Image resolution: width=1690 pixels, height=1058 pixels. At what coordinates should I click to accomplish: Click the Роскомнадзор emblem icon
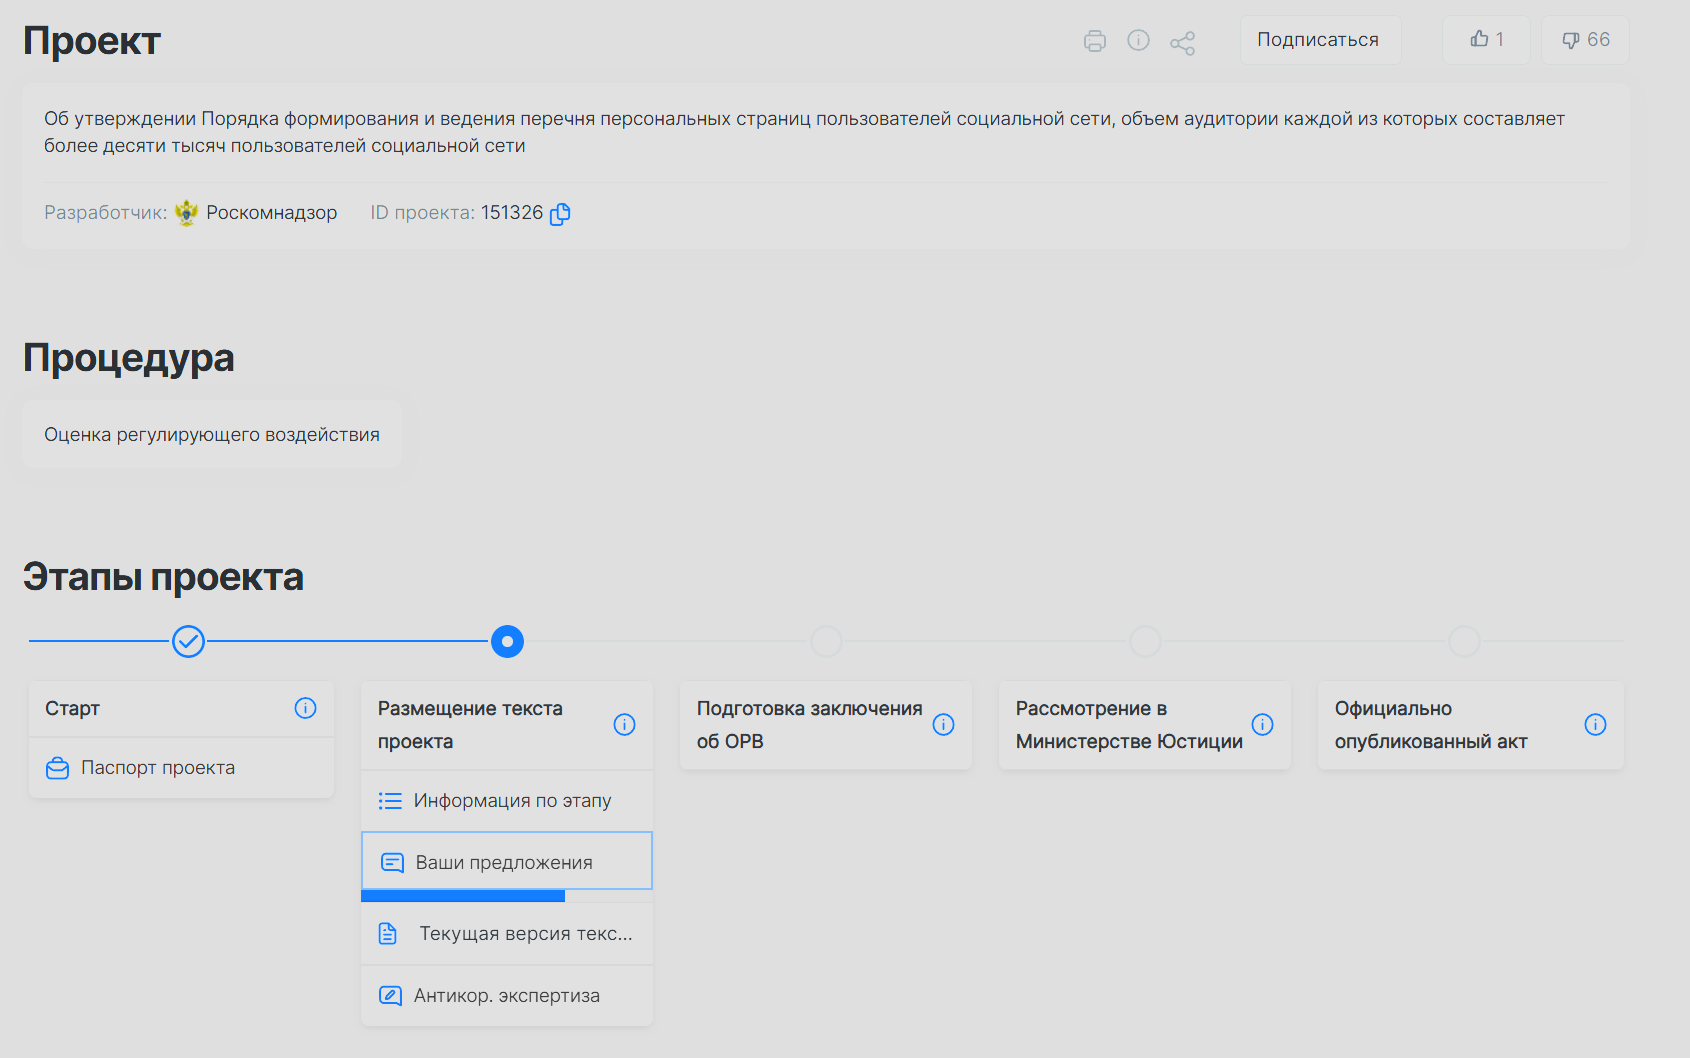click(x=186, y=213)
